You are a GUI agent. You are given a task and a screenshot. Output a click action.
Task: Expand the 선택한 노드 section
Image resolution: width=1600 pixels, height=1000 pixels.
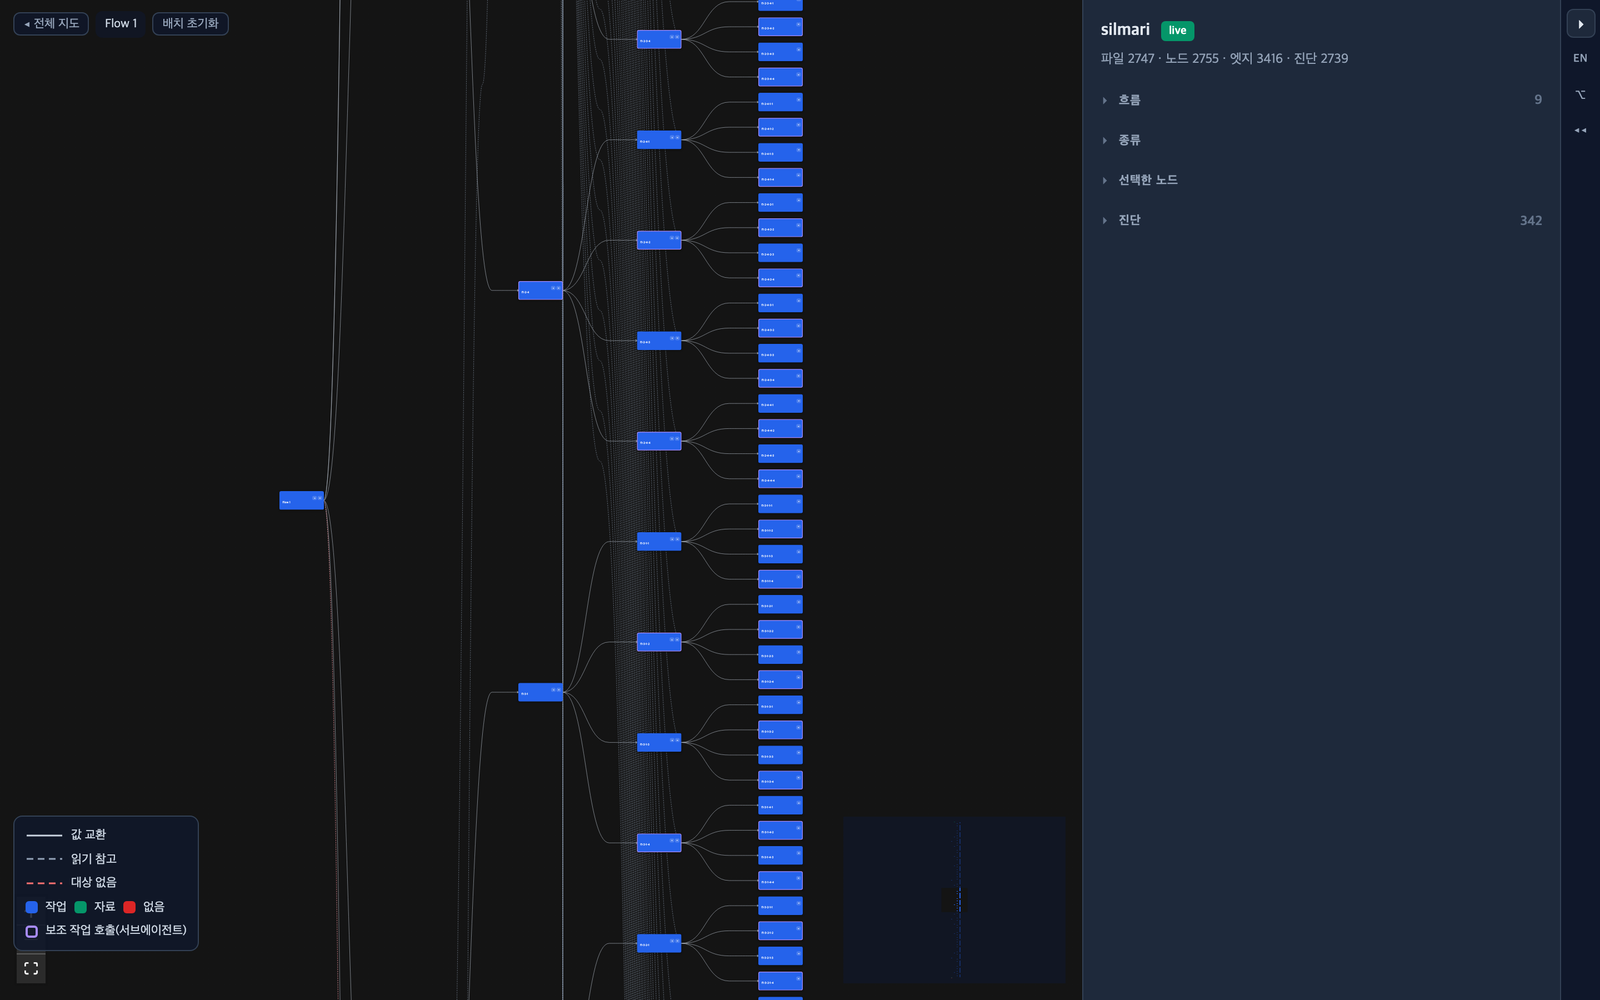coord(1322,180)
